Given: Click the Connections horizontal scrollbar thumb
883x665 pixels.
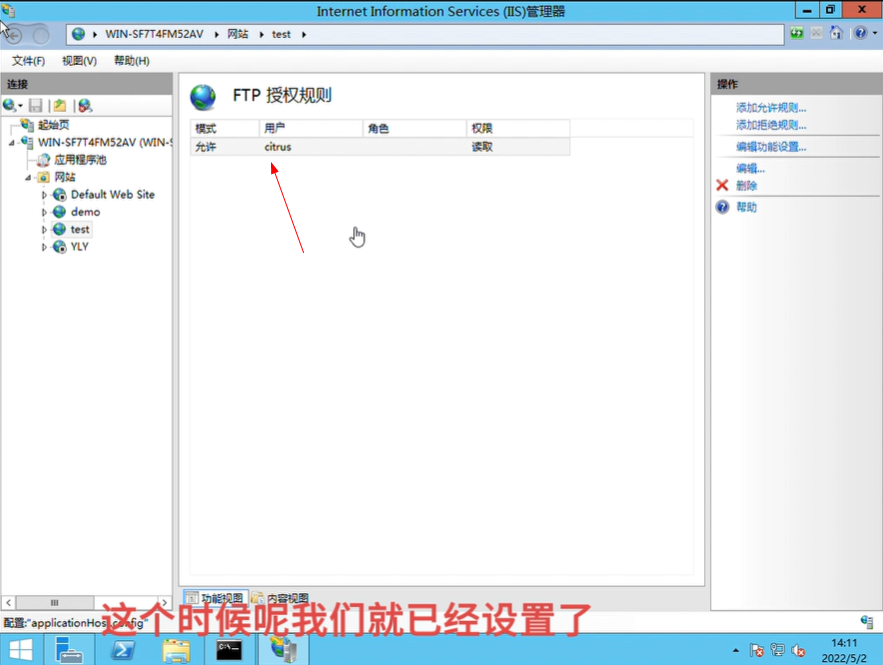Looking at the screenshot, I should tap(55, 602).
